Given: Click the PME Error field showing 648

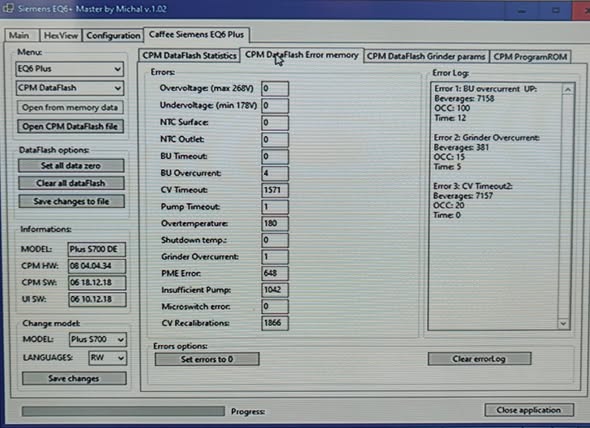Looking at the screenshot, I should point(275,273).
